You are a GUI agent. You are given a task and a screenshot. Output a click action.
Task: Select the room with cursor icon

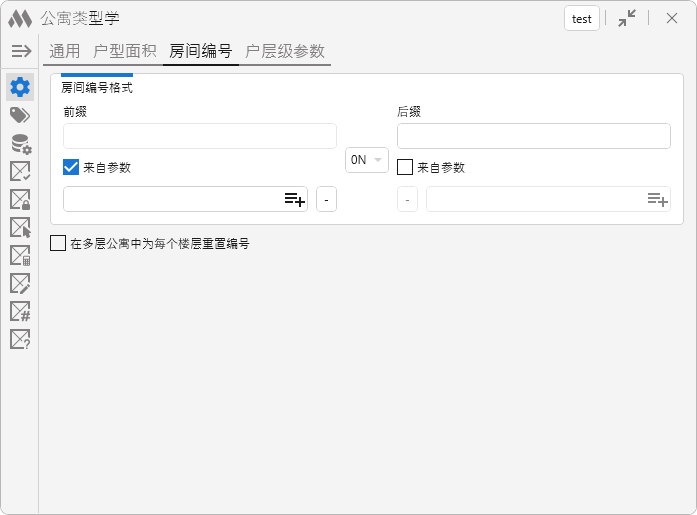20,228
